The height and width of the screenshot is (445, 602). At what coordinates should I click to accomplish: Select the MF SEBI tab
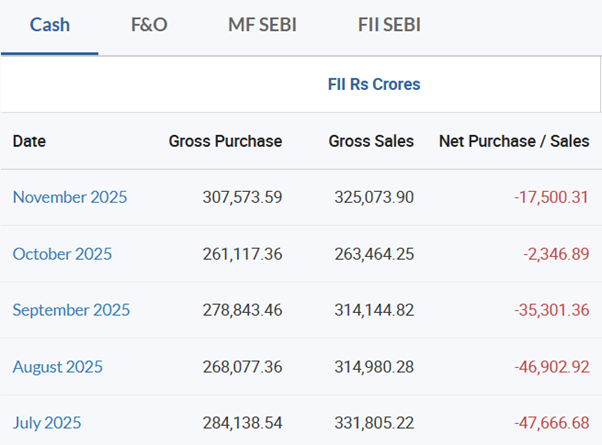click(262, 24)
